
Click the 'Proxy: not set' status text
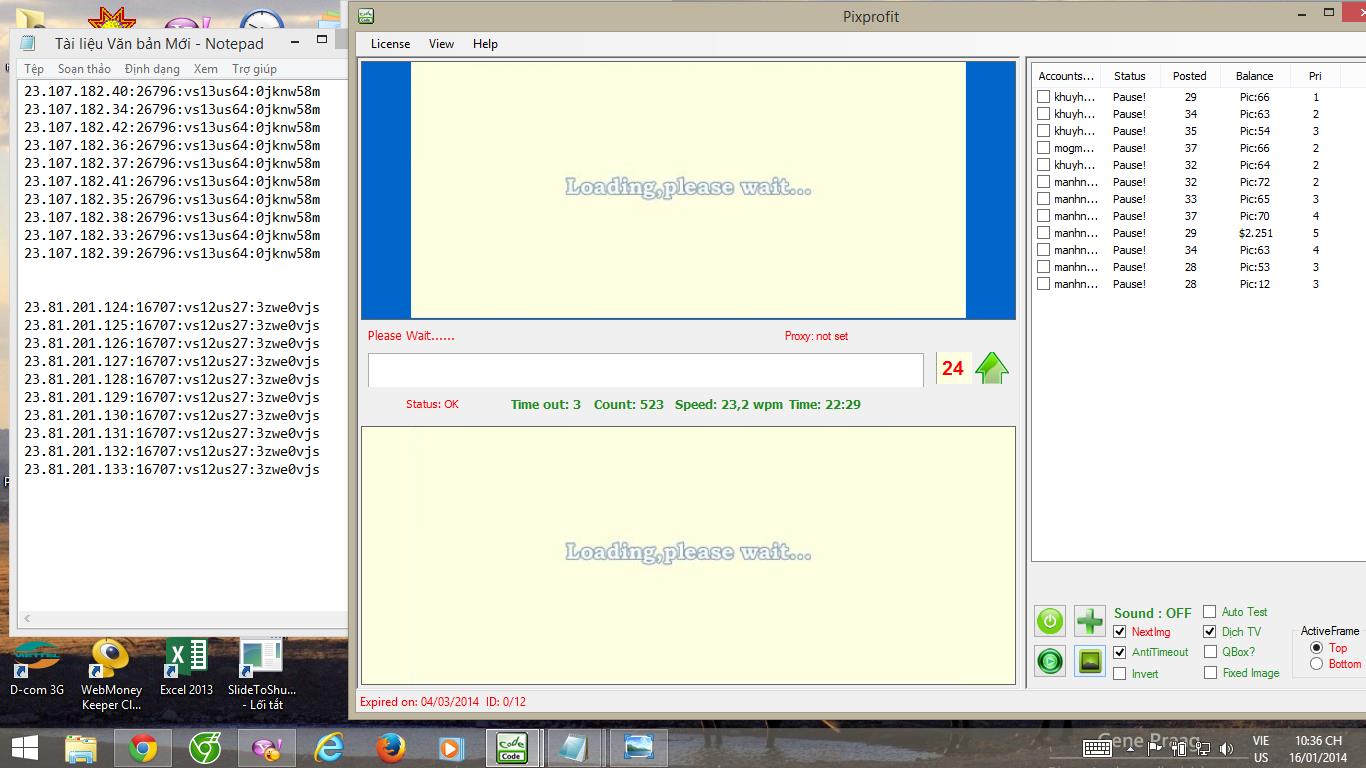point(816,336)
